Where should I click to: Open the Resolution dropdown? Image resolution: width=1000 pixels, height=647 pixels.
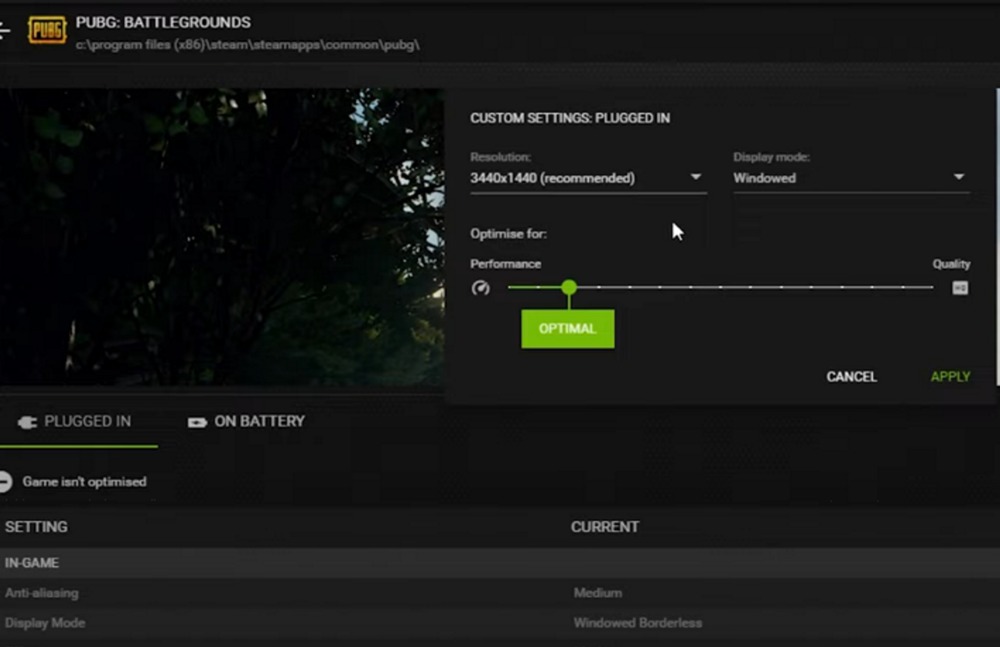[588, 178]
